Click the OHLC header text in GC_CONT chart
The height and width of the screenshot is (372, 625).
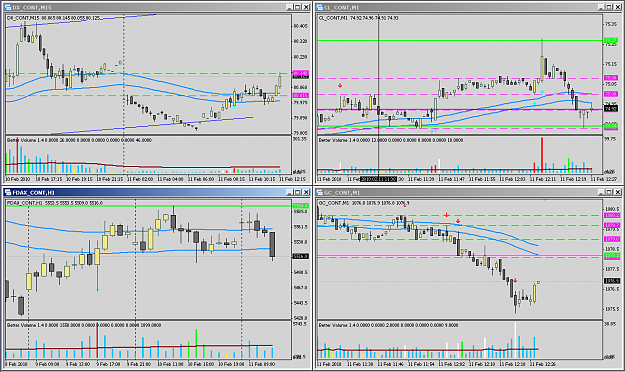point(364,203)
